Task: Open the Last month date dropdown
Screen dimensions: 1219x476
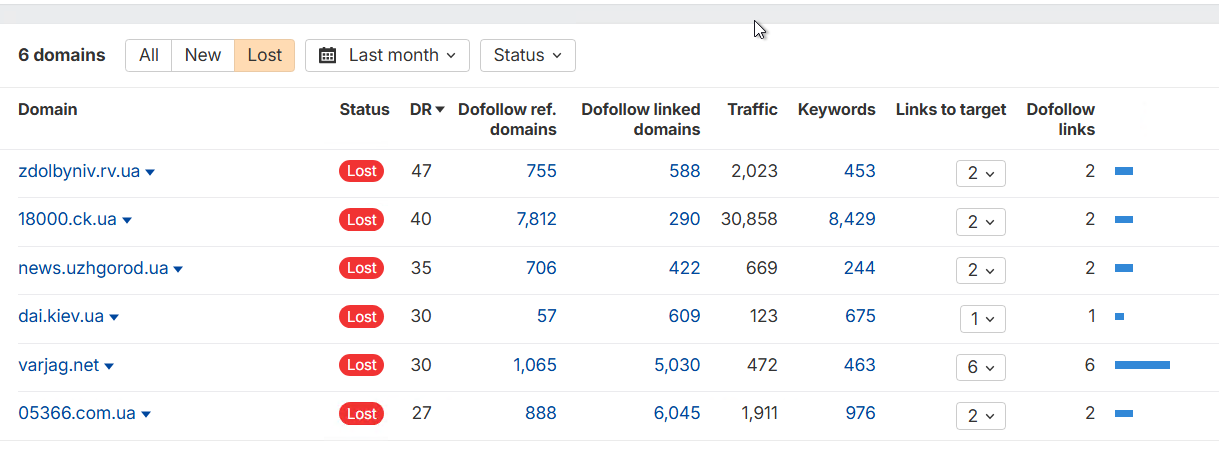Action: 387,56
